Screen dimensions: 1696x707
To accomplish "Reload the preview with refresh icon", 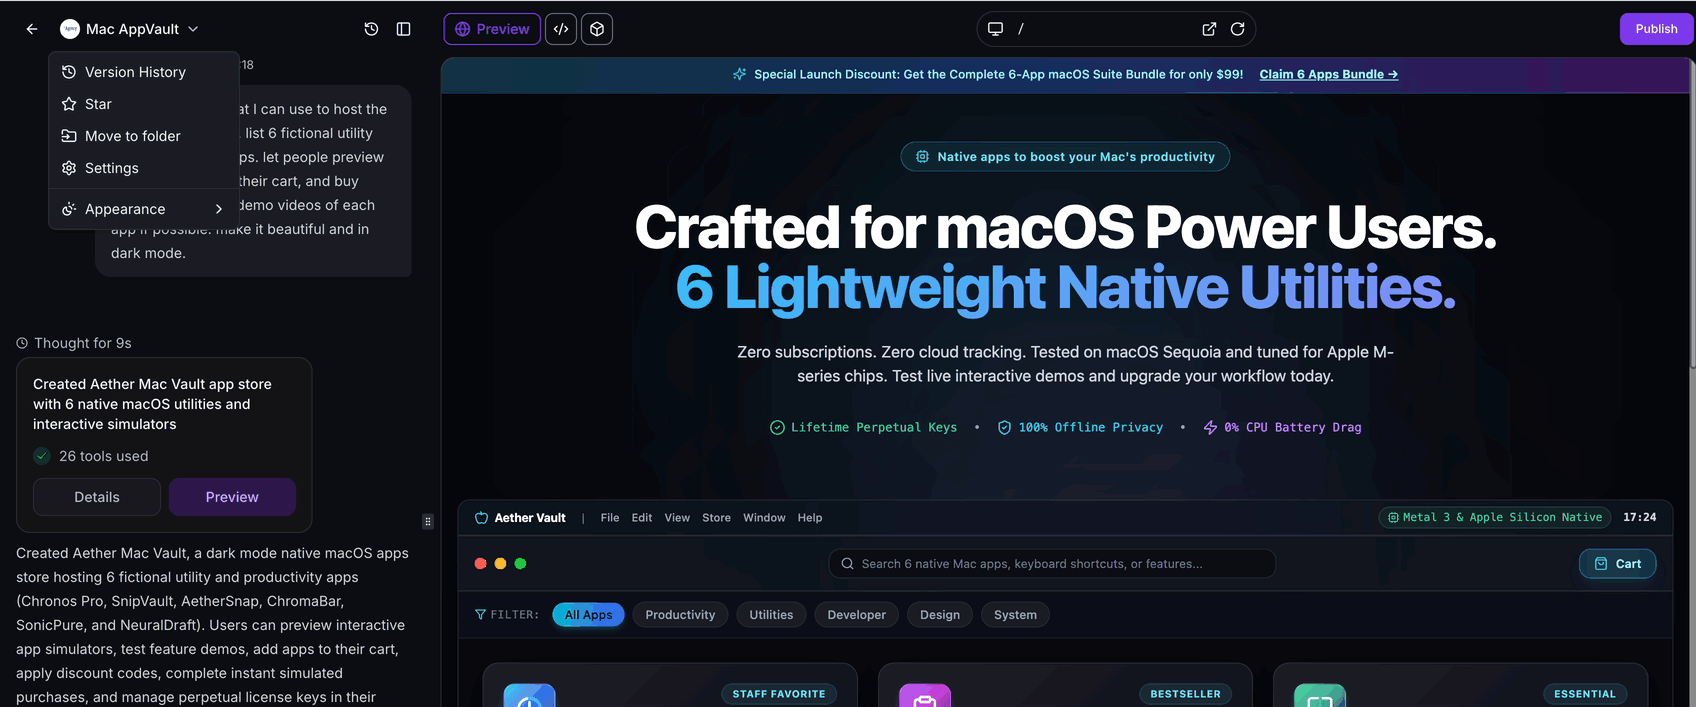I will pyautogui.click(x=1237, y=29).
